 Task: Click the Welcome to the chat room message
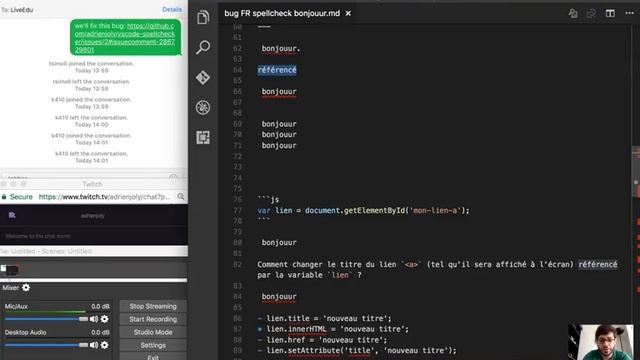tap(38, 236)
